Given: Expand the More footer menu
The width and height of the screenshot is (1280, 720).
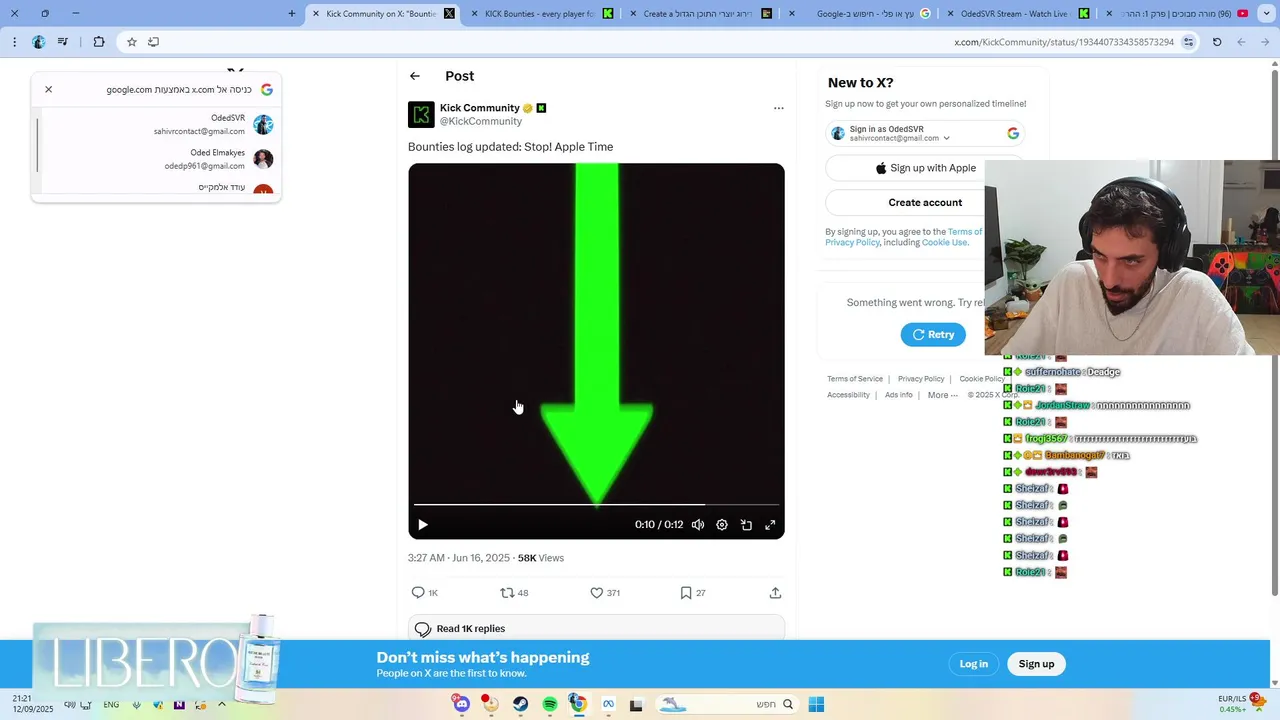Looking at the screenshot, I should tap(943, 395).
